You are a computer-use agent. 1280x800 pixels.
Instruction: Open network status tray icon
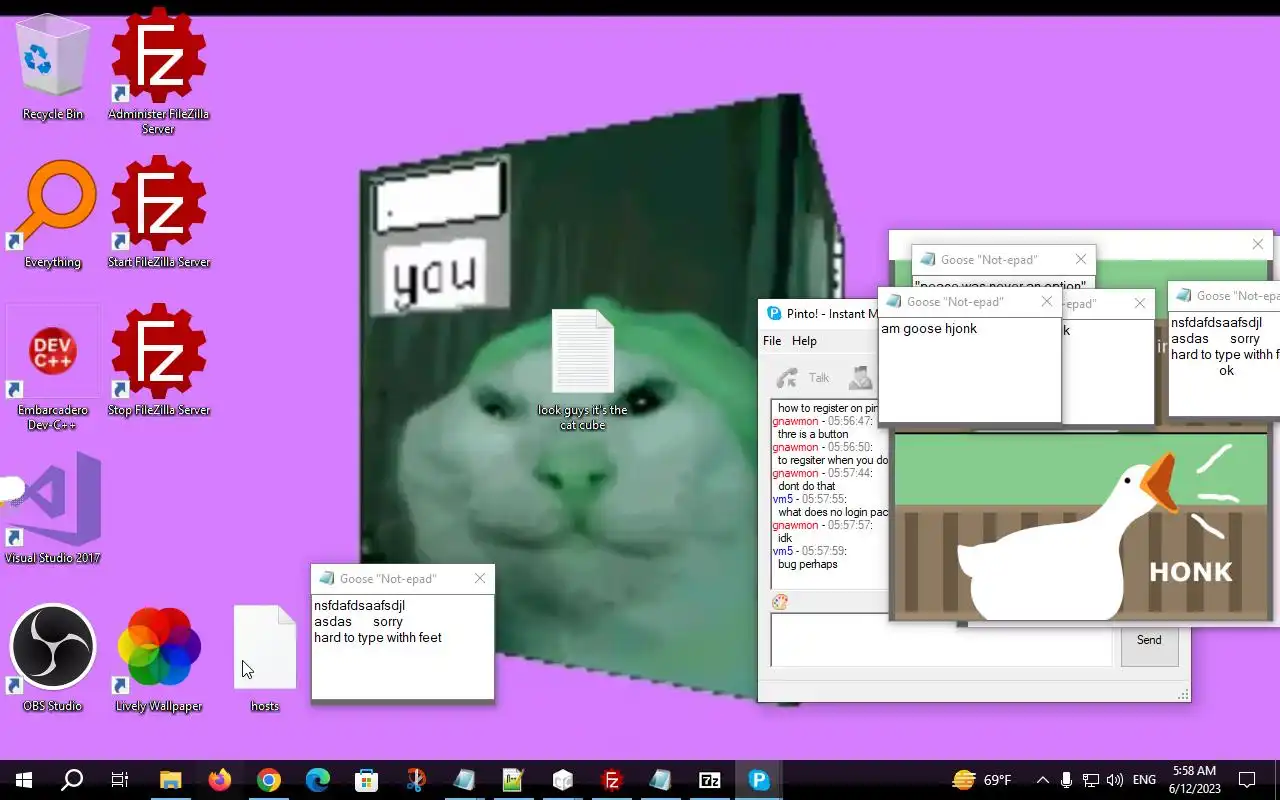pyautogui.click(x=1091, y=780)
